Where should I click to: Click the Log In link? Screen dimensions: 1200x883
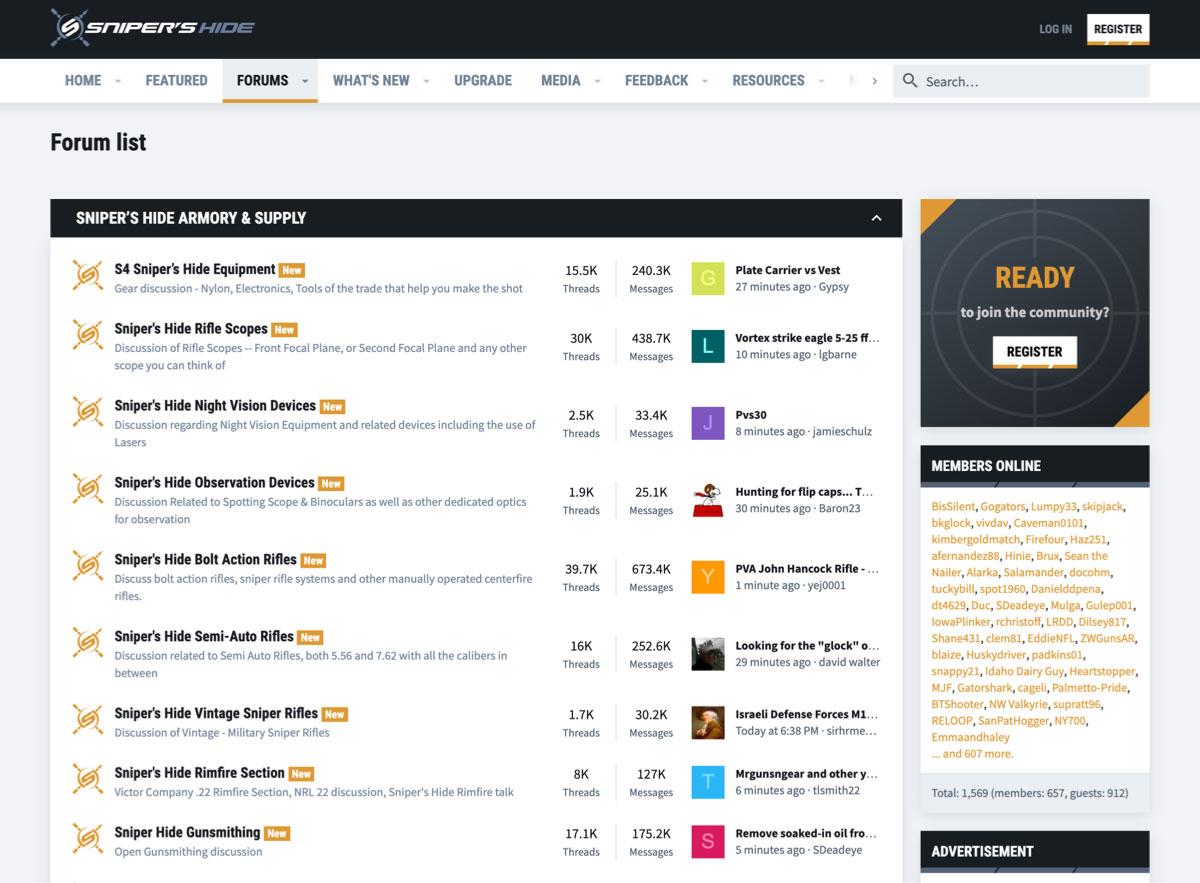[x=1055, y=29]
